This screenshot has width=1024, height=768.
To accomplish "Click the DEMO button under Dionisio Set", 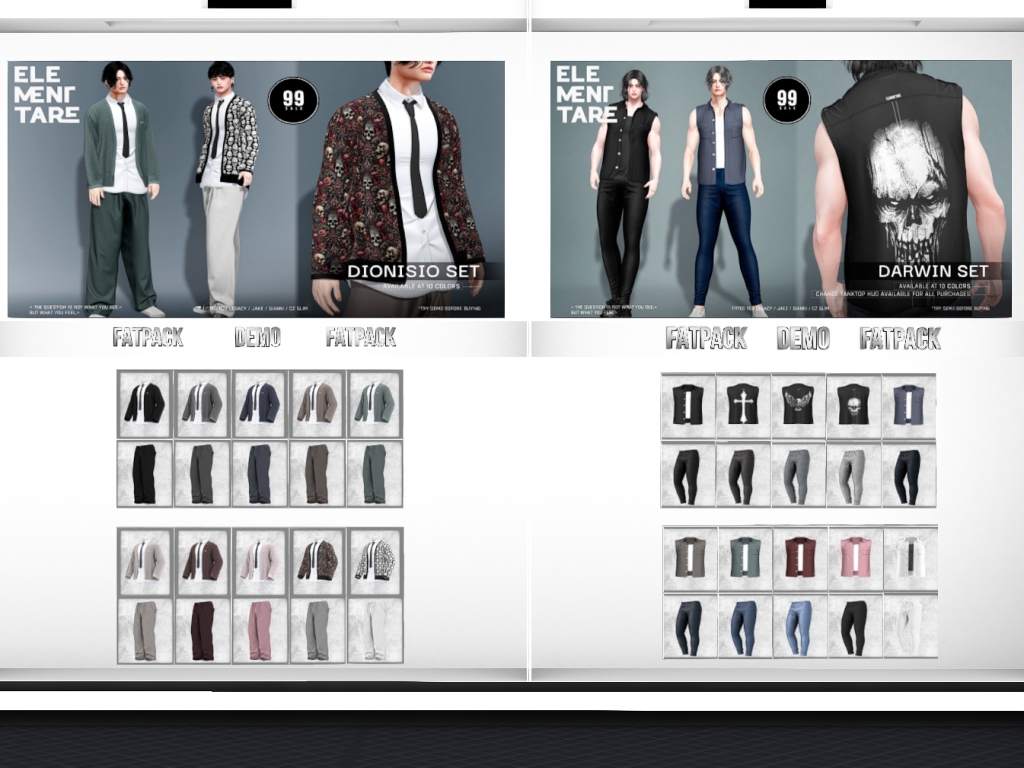I will pos(257,338).
